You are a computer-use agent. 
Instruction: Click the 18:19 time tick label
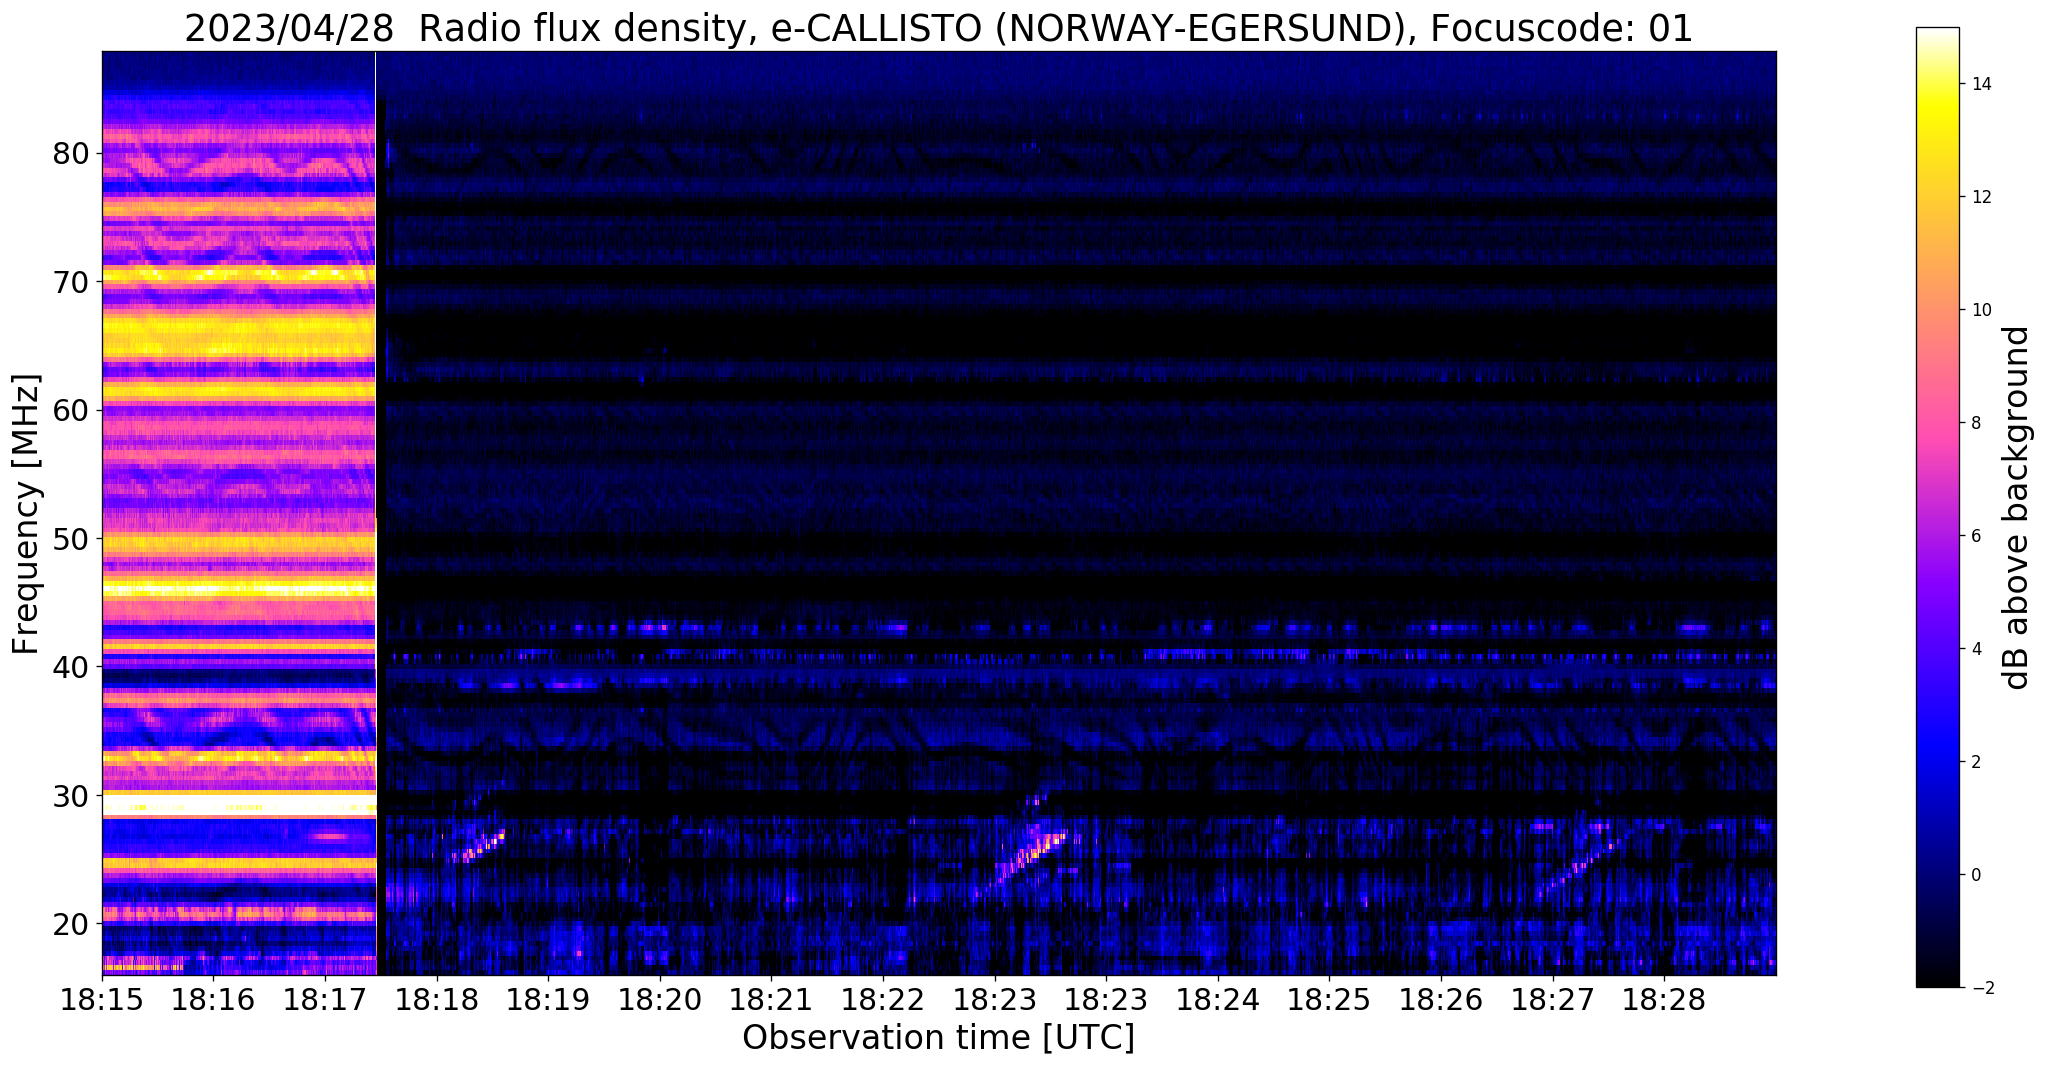[548, 999]
